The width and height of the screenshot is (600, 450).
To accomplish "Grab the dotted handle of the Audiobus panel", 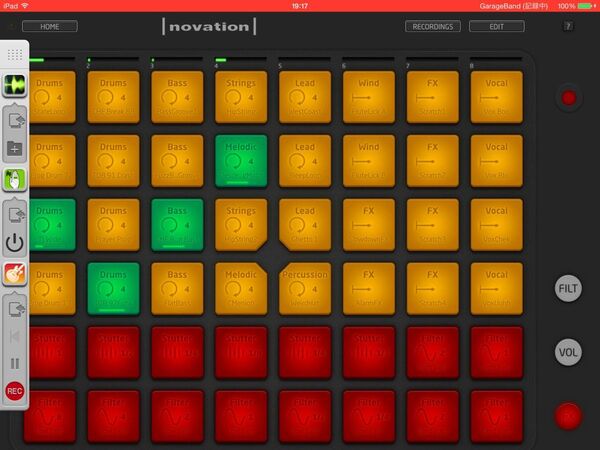I will pos(15,55).
